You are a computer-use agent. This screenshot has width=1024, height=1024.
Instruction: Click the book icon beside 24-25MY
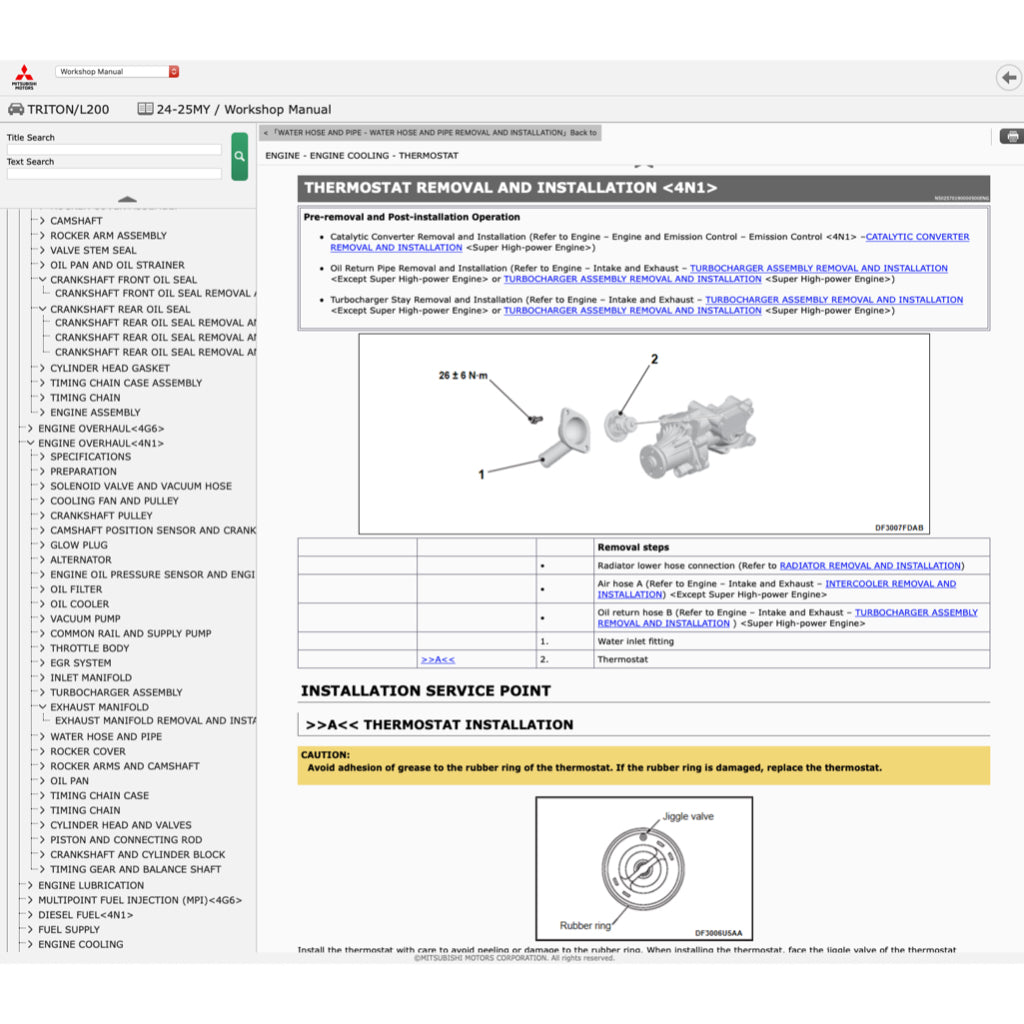pos(145,109)
